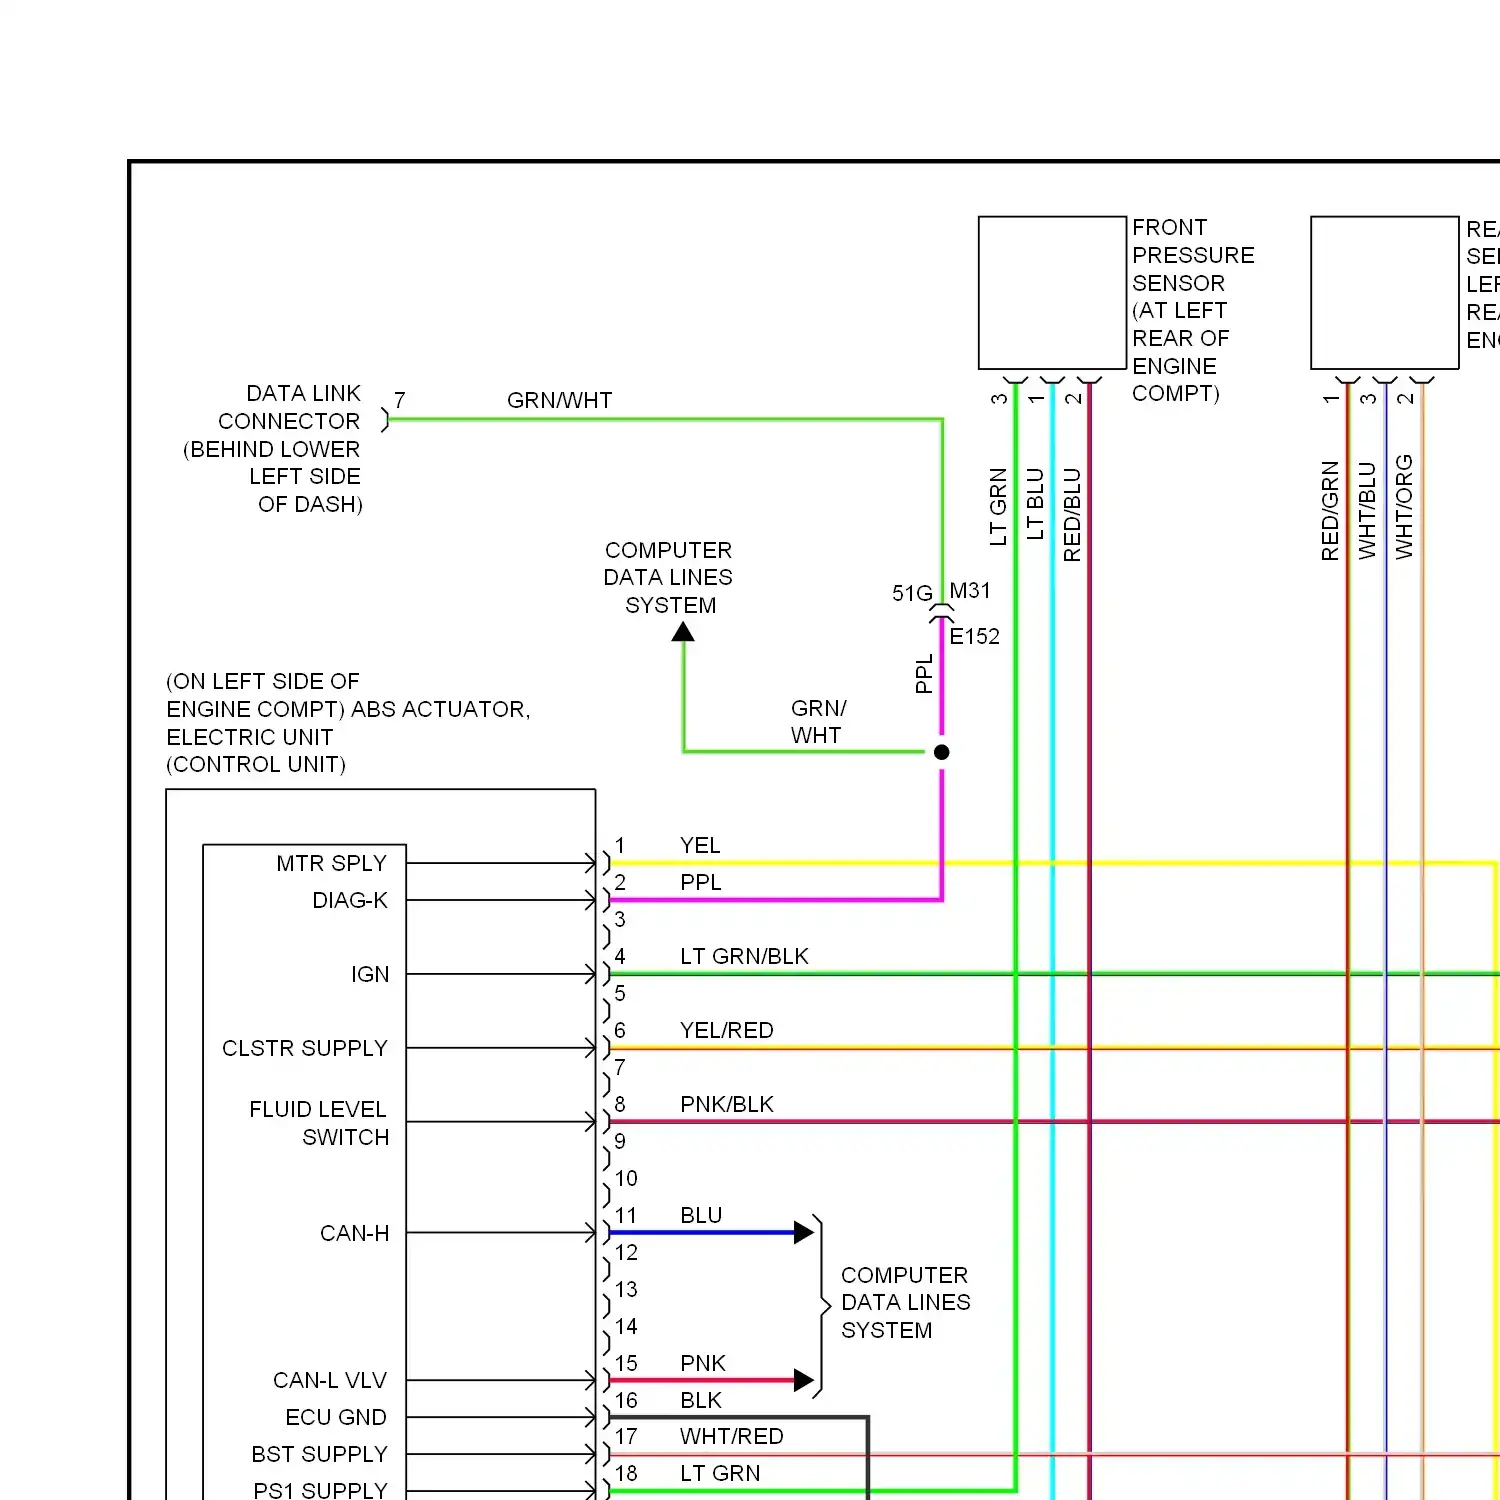The width and height of the screenshot is (1500, 1500).
Task: Select the PPL wire label at pin 2
Action: pos(700,882)
